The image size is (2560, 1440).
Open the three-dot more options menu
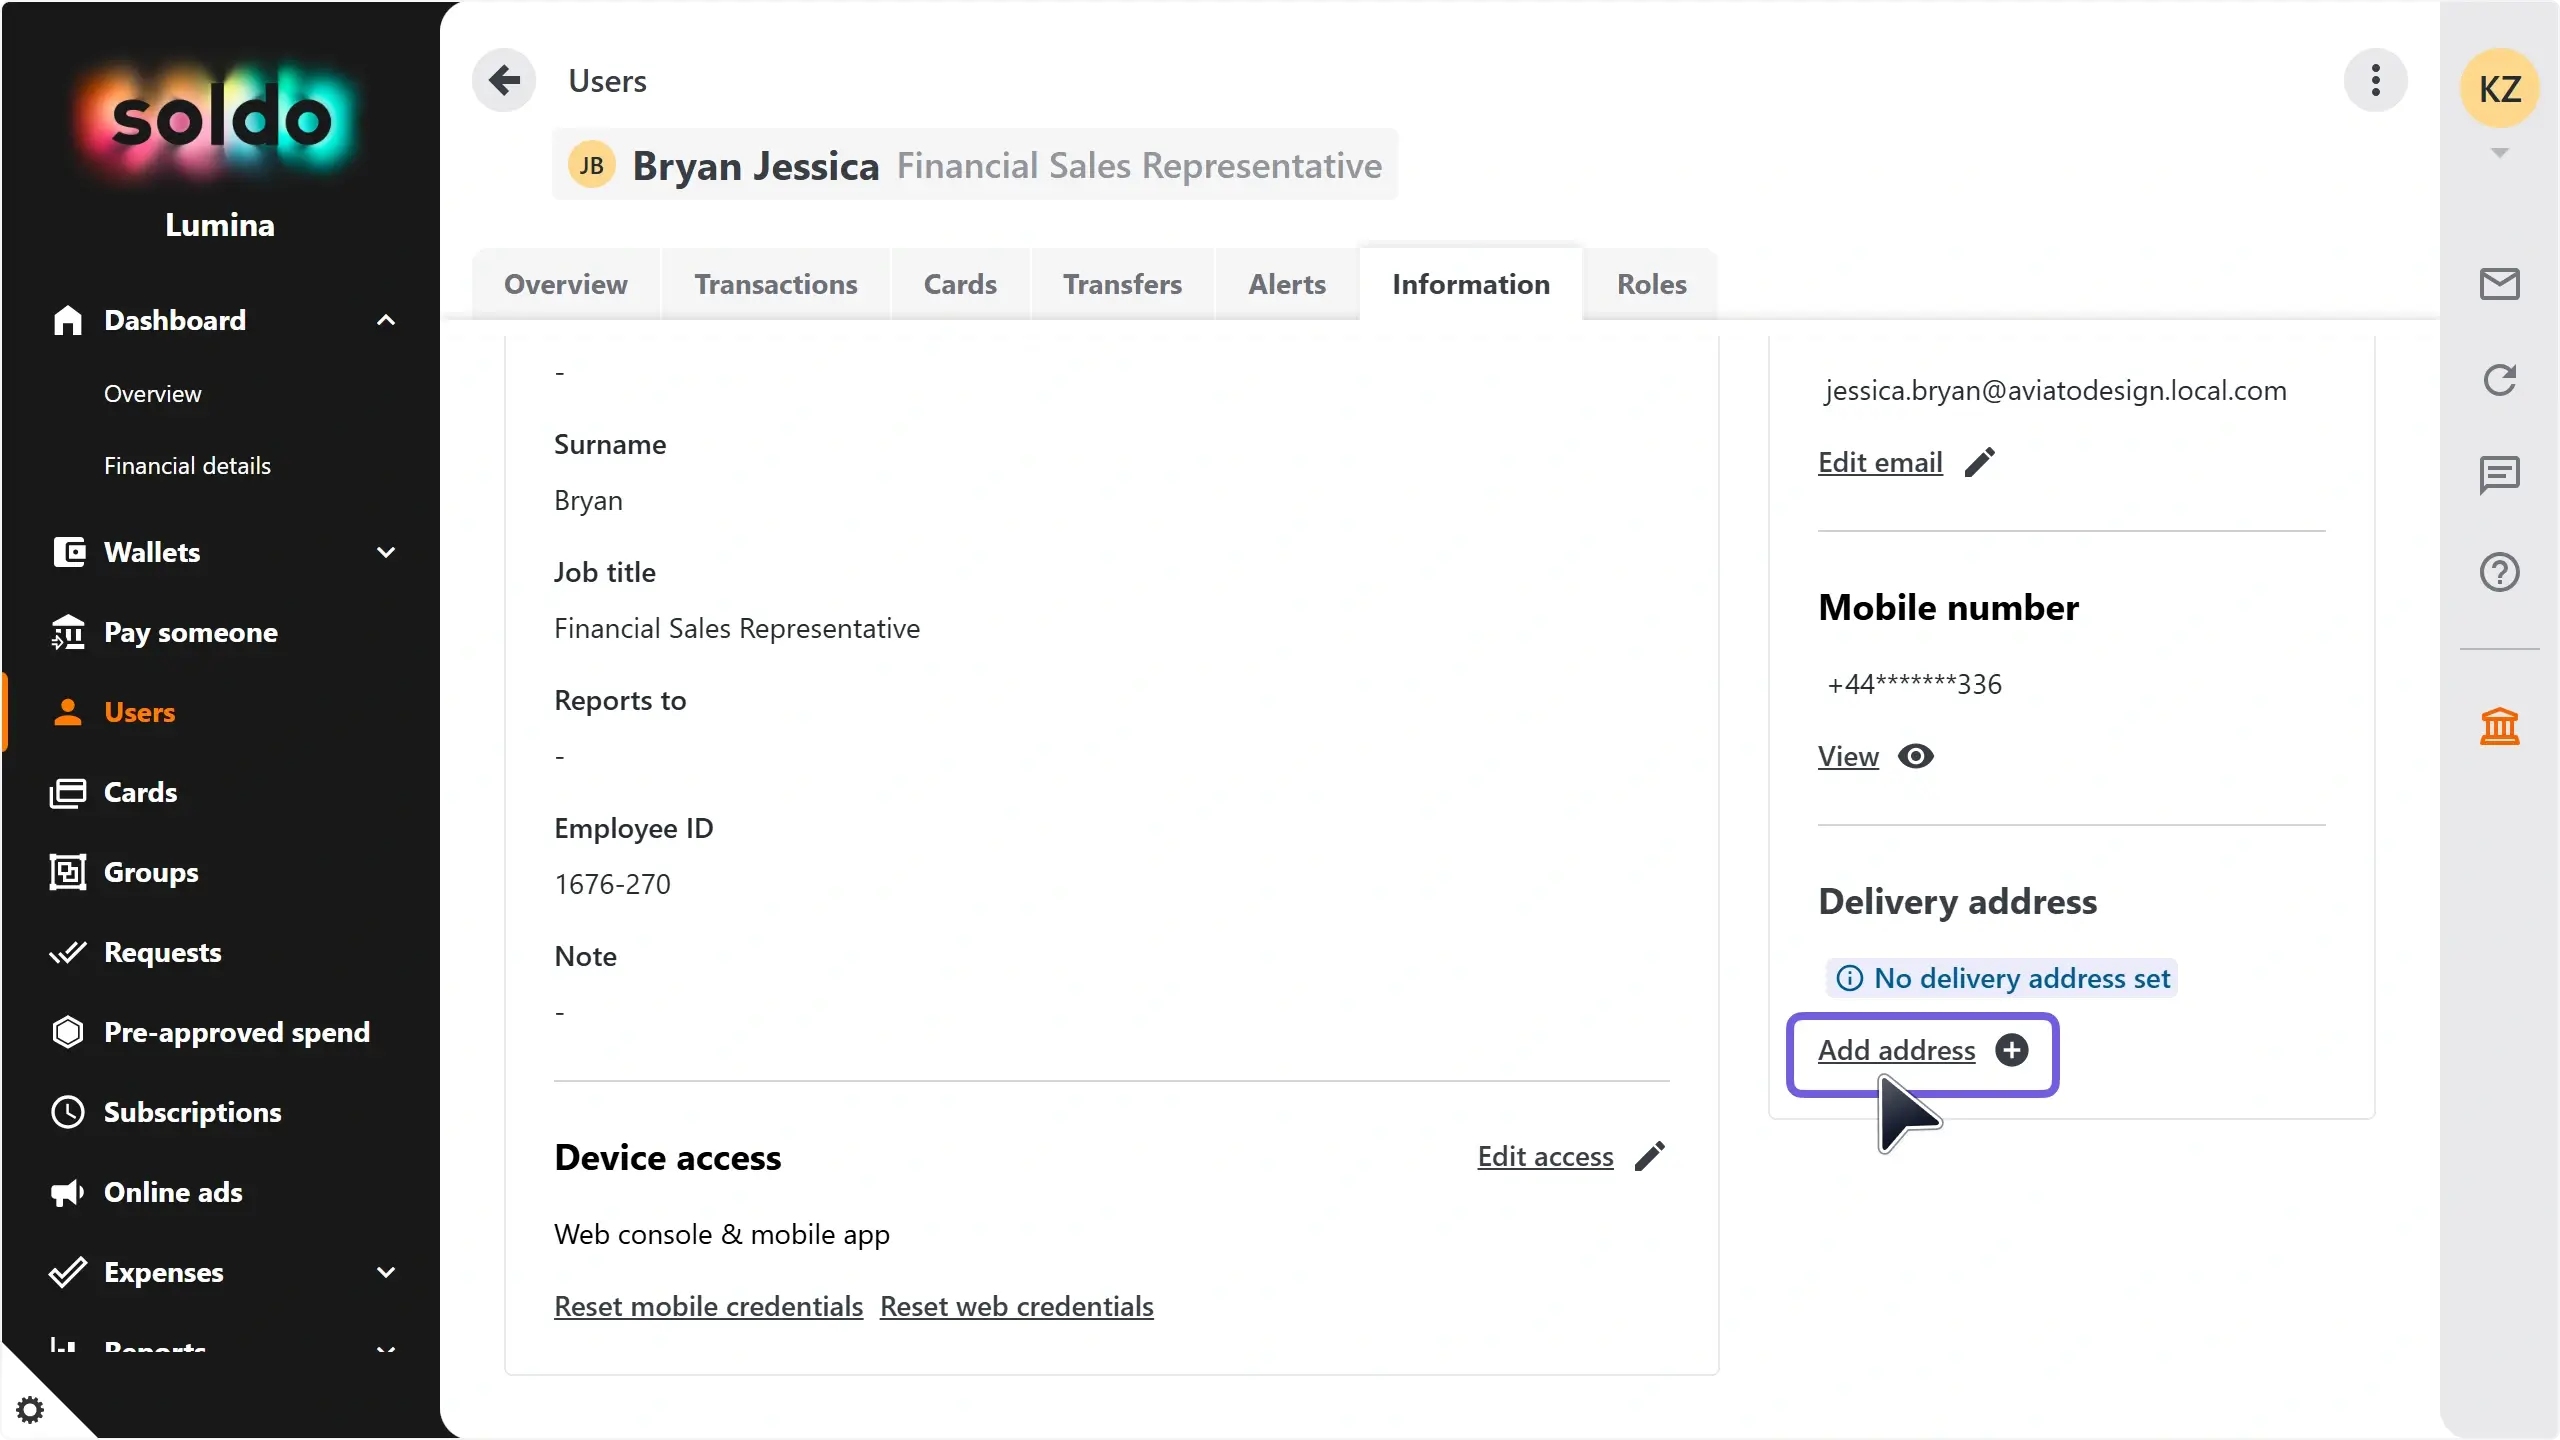point(2375,80)
